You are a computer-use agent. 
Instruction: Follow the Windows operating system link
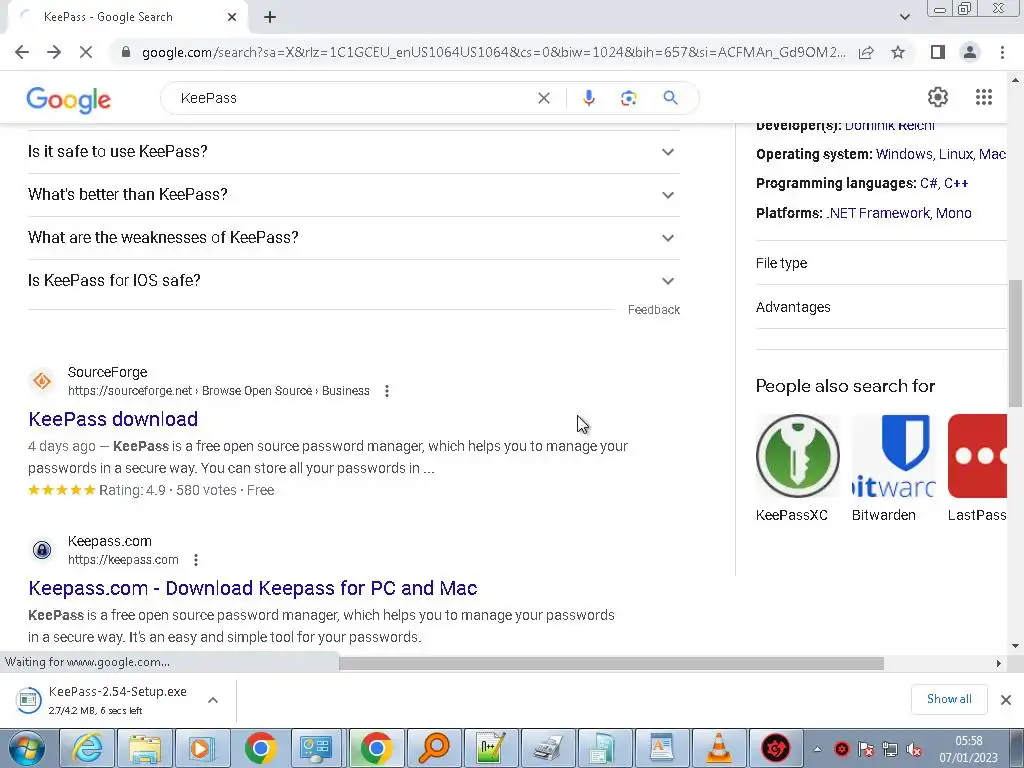(904, 154)
